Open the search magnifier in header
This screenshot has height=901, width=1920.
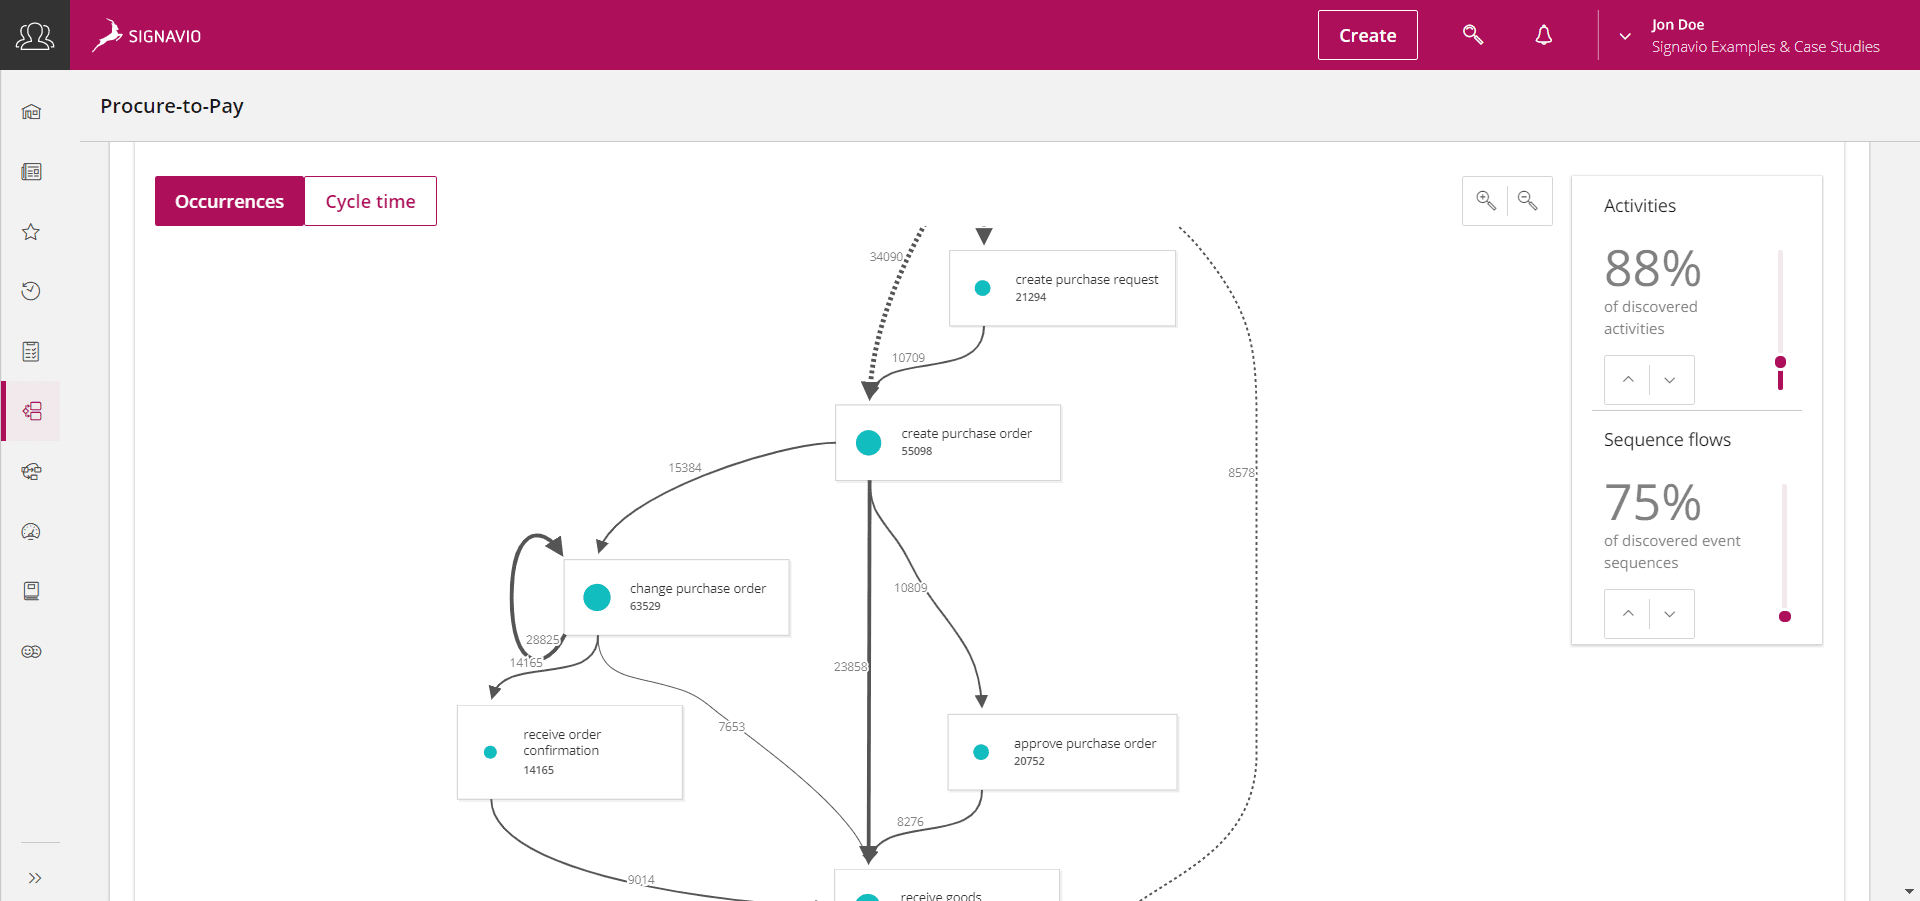(1473, 35)
